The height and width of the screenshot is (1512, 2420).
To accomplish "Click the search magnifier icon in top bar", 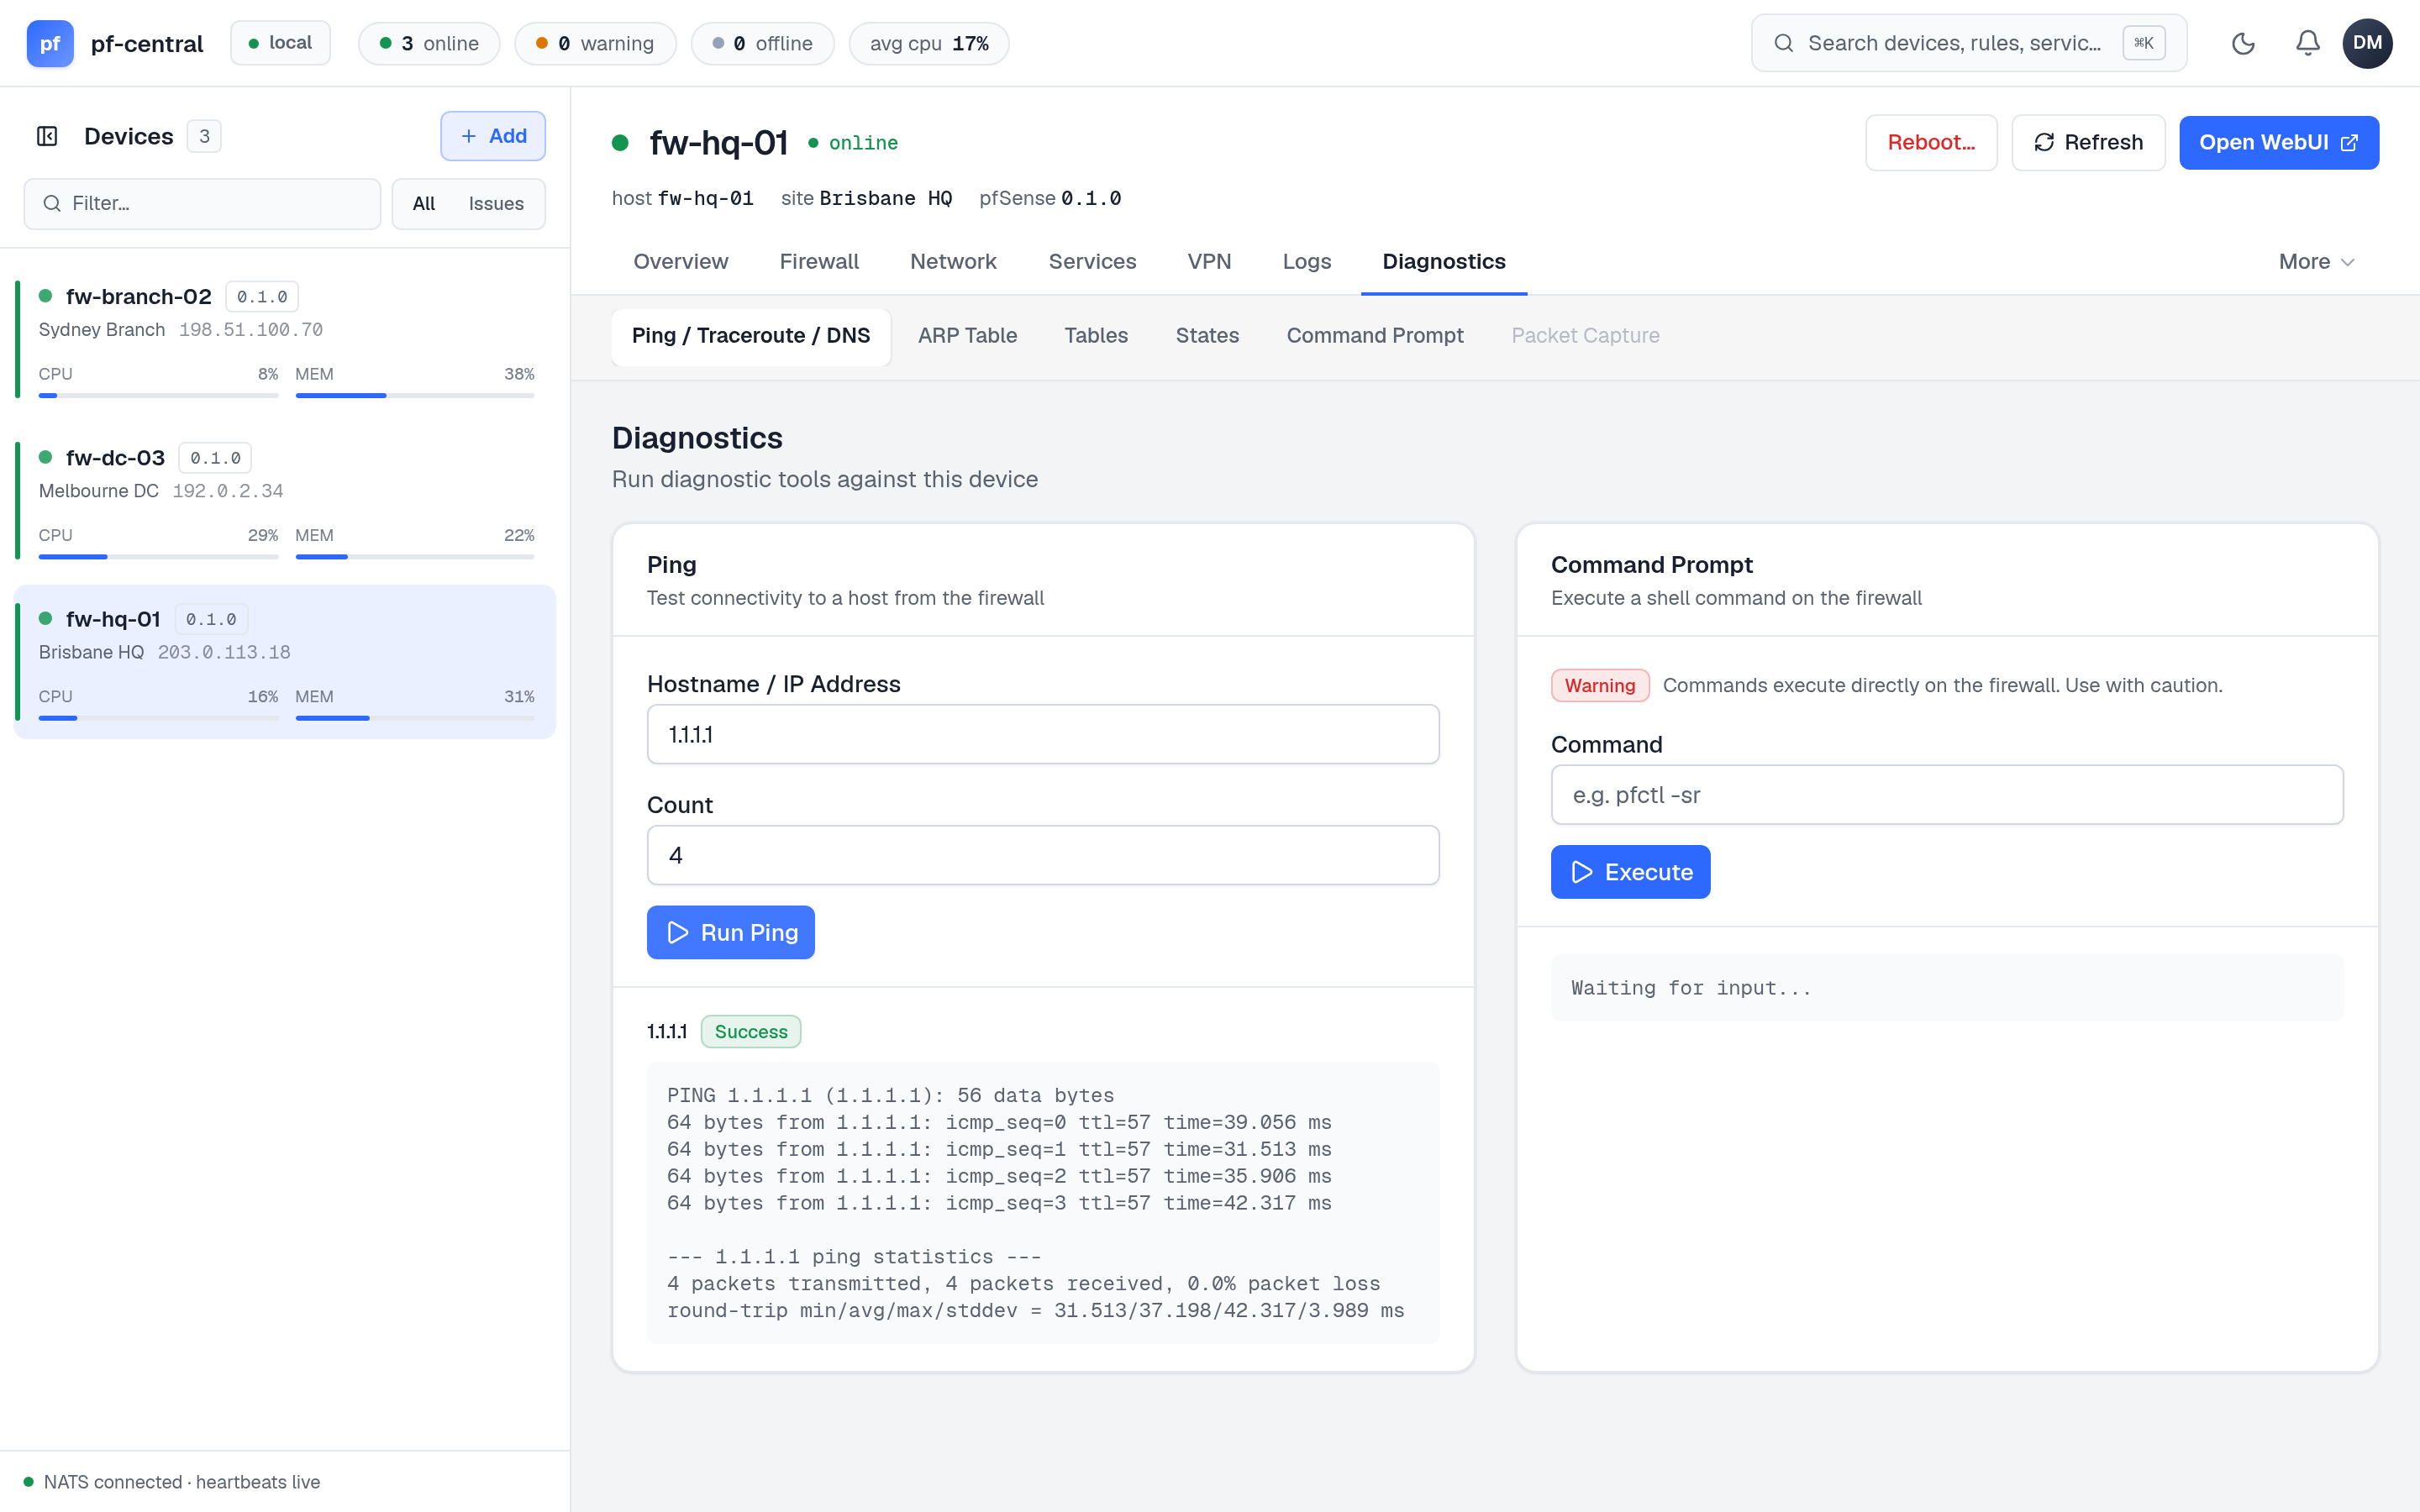I will (x=1783, y=43).
